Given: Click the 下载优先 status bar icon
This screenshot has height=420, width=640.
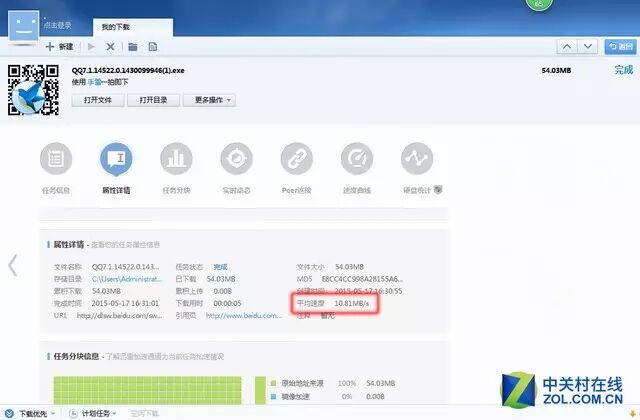Looking at the screenshot, I should click(x=9, y=413).
